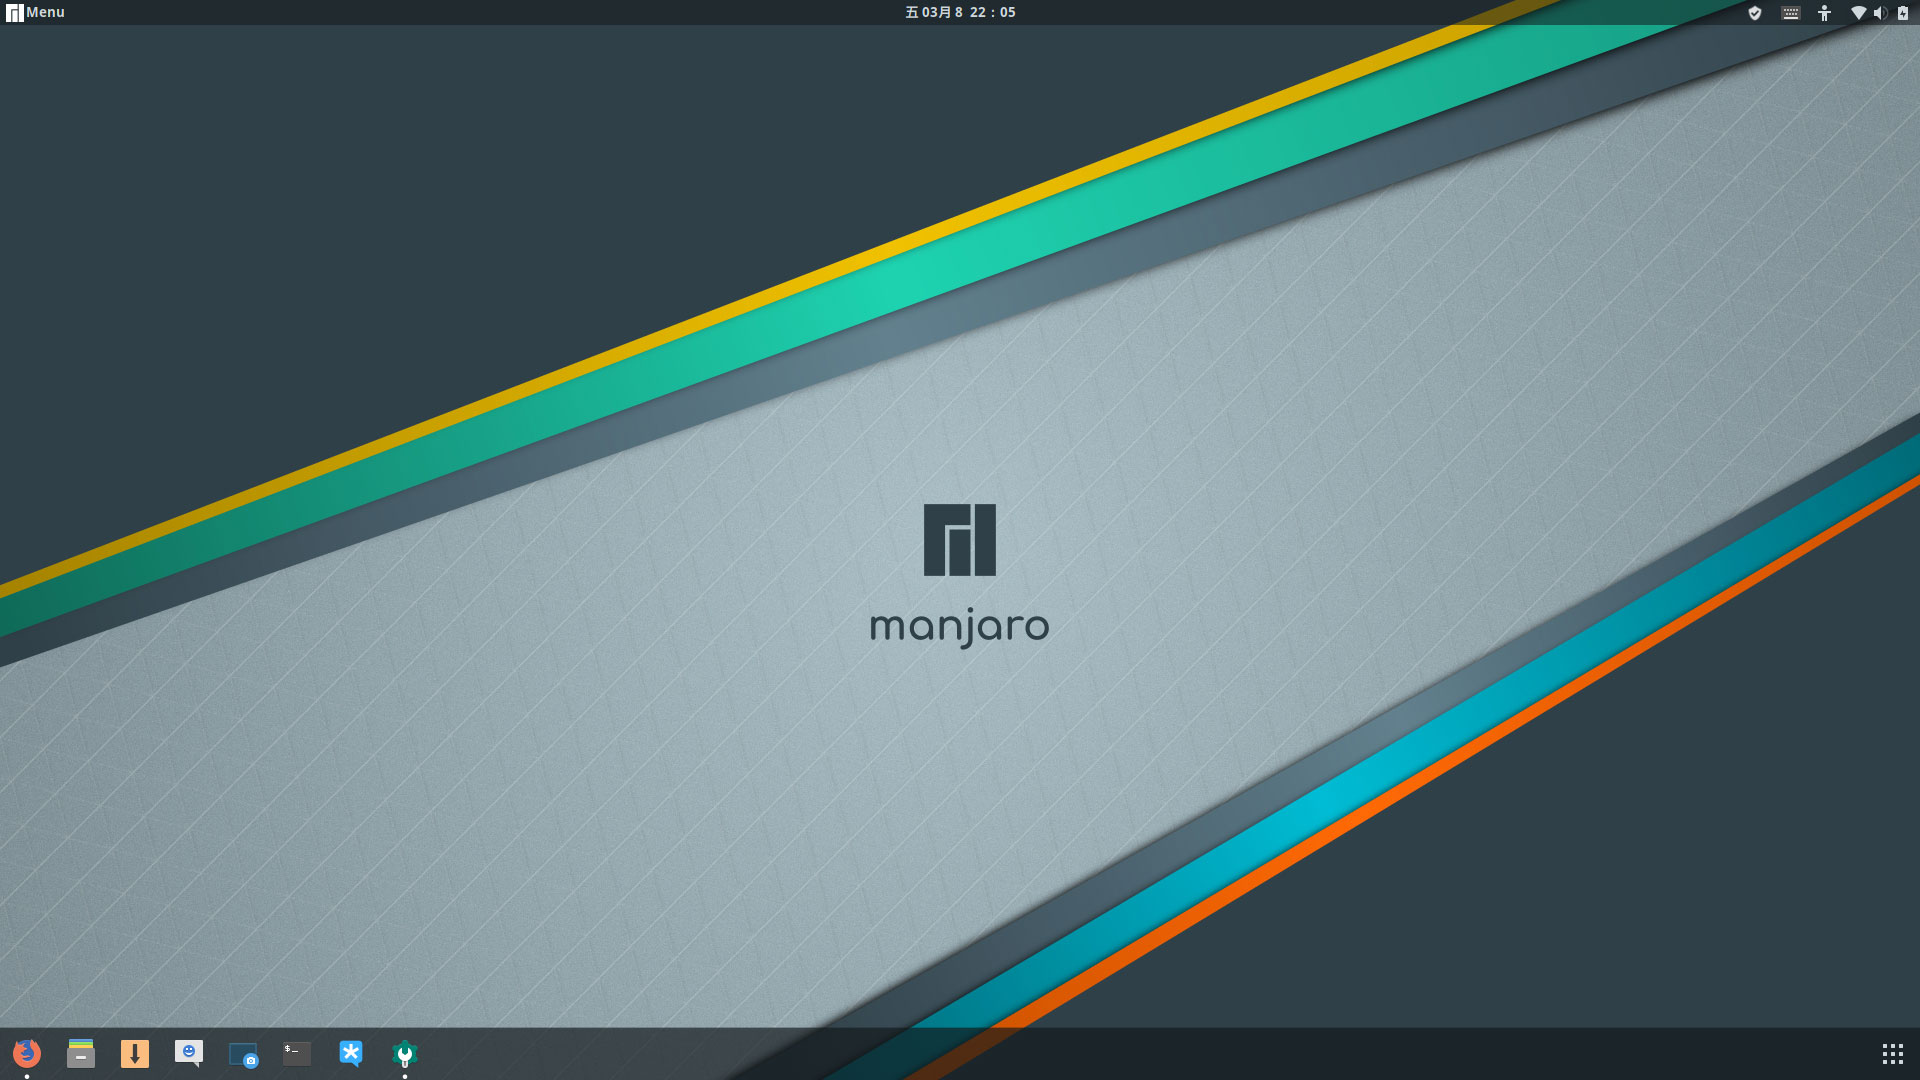
Task: Open the software installer with the orange arrow
Action: (x=135, y=1052)
